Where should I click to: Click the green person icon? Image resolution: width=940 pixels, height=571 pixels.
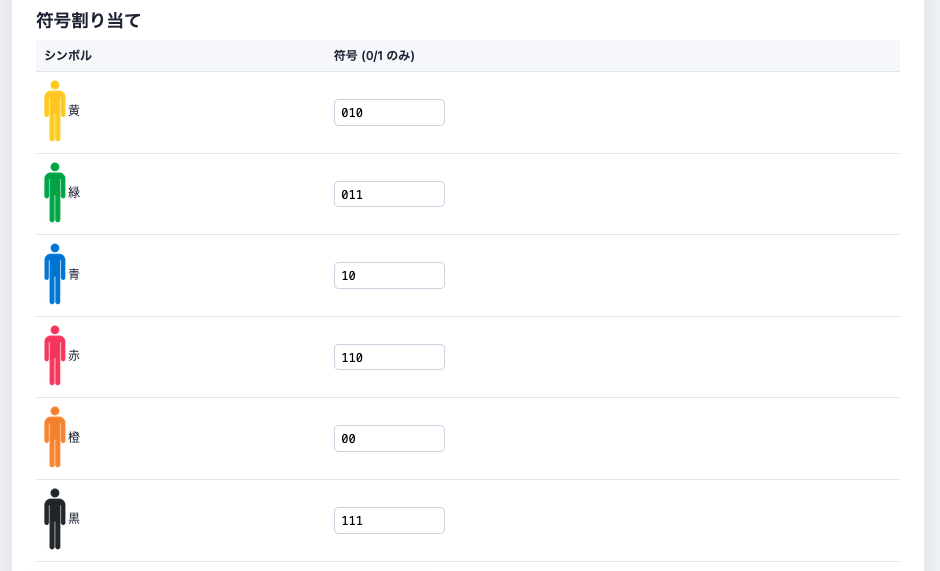click(x=55, y=193)
